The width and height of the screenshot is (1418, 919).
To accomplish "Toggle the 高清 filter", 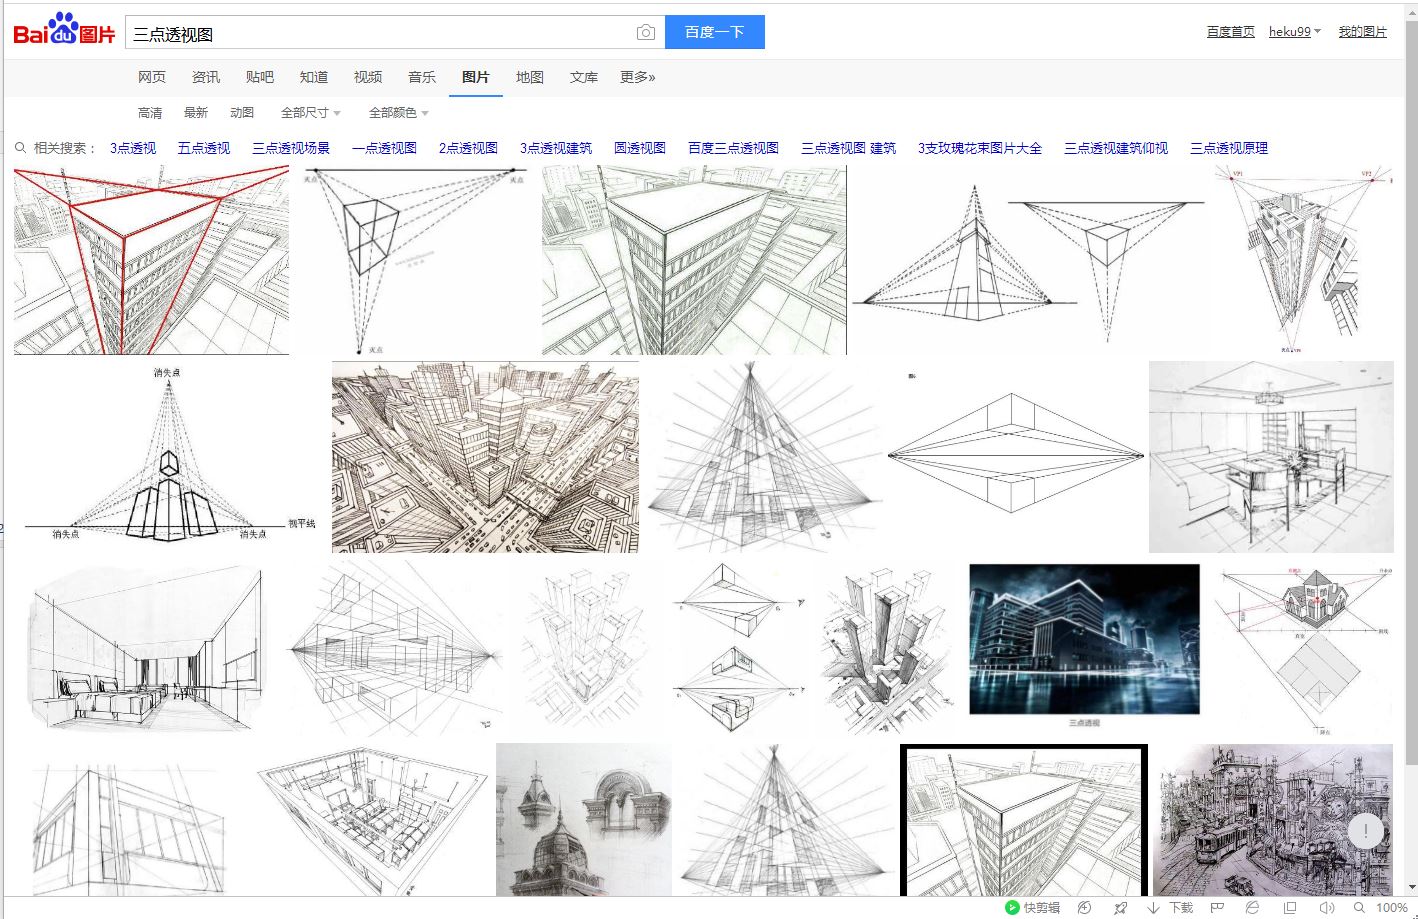I will [150, 113].
